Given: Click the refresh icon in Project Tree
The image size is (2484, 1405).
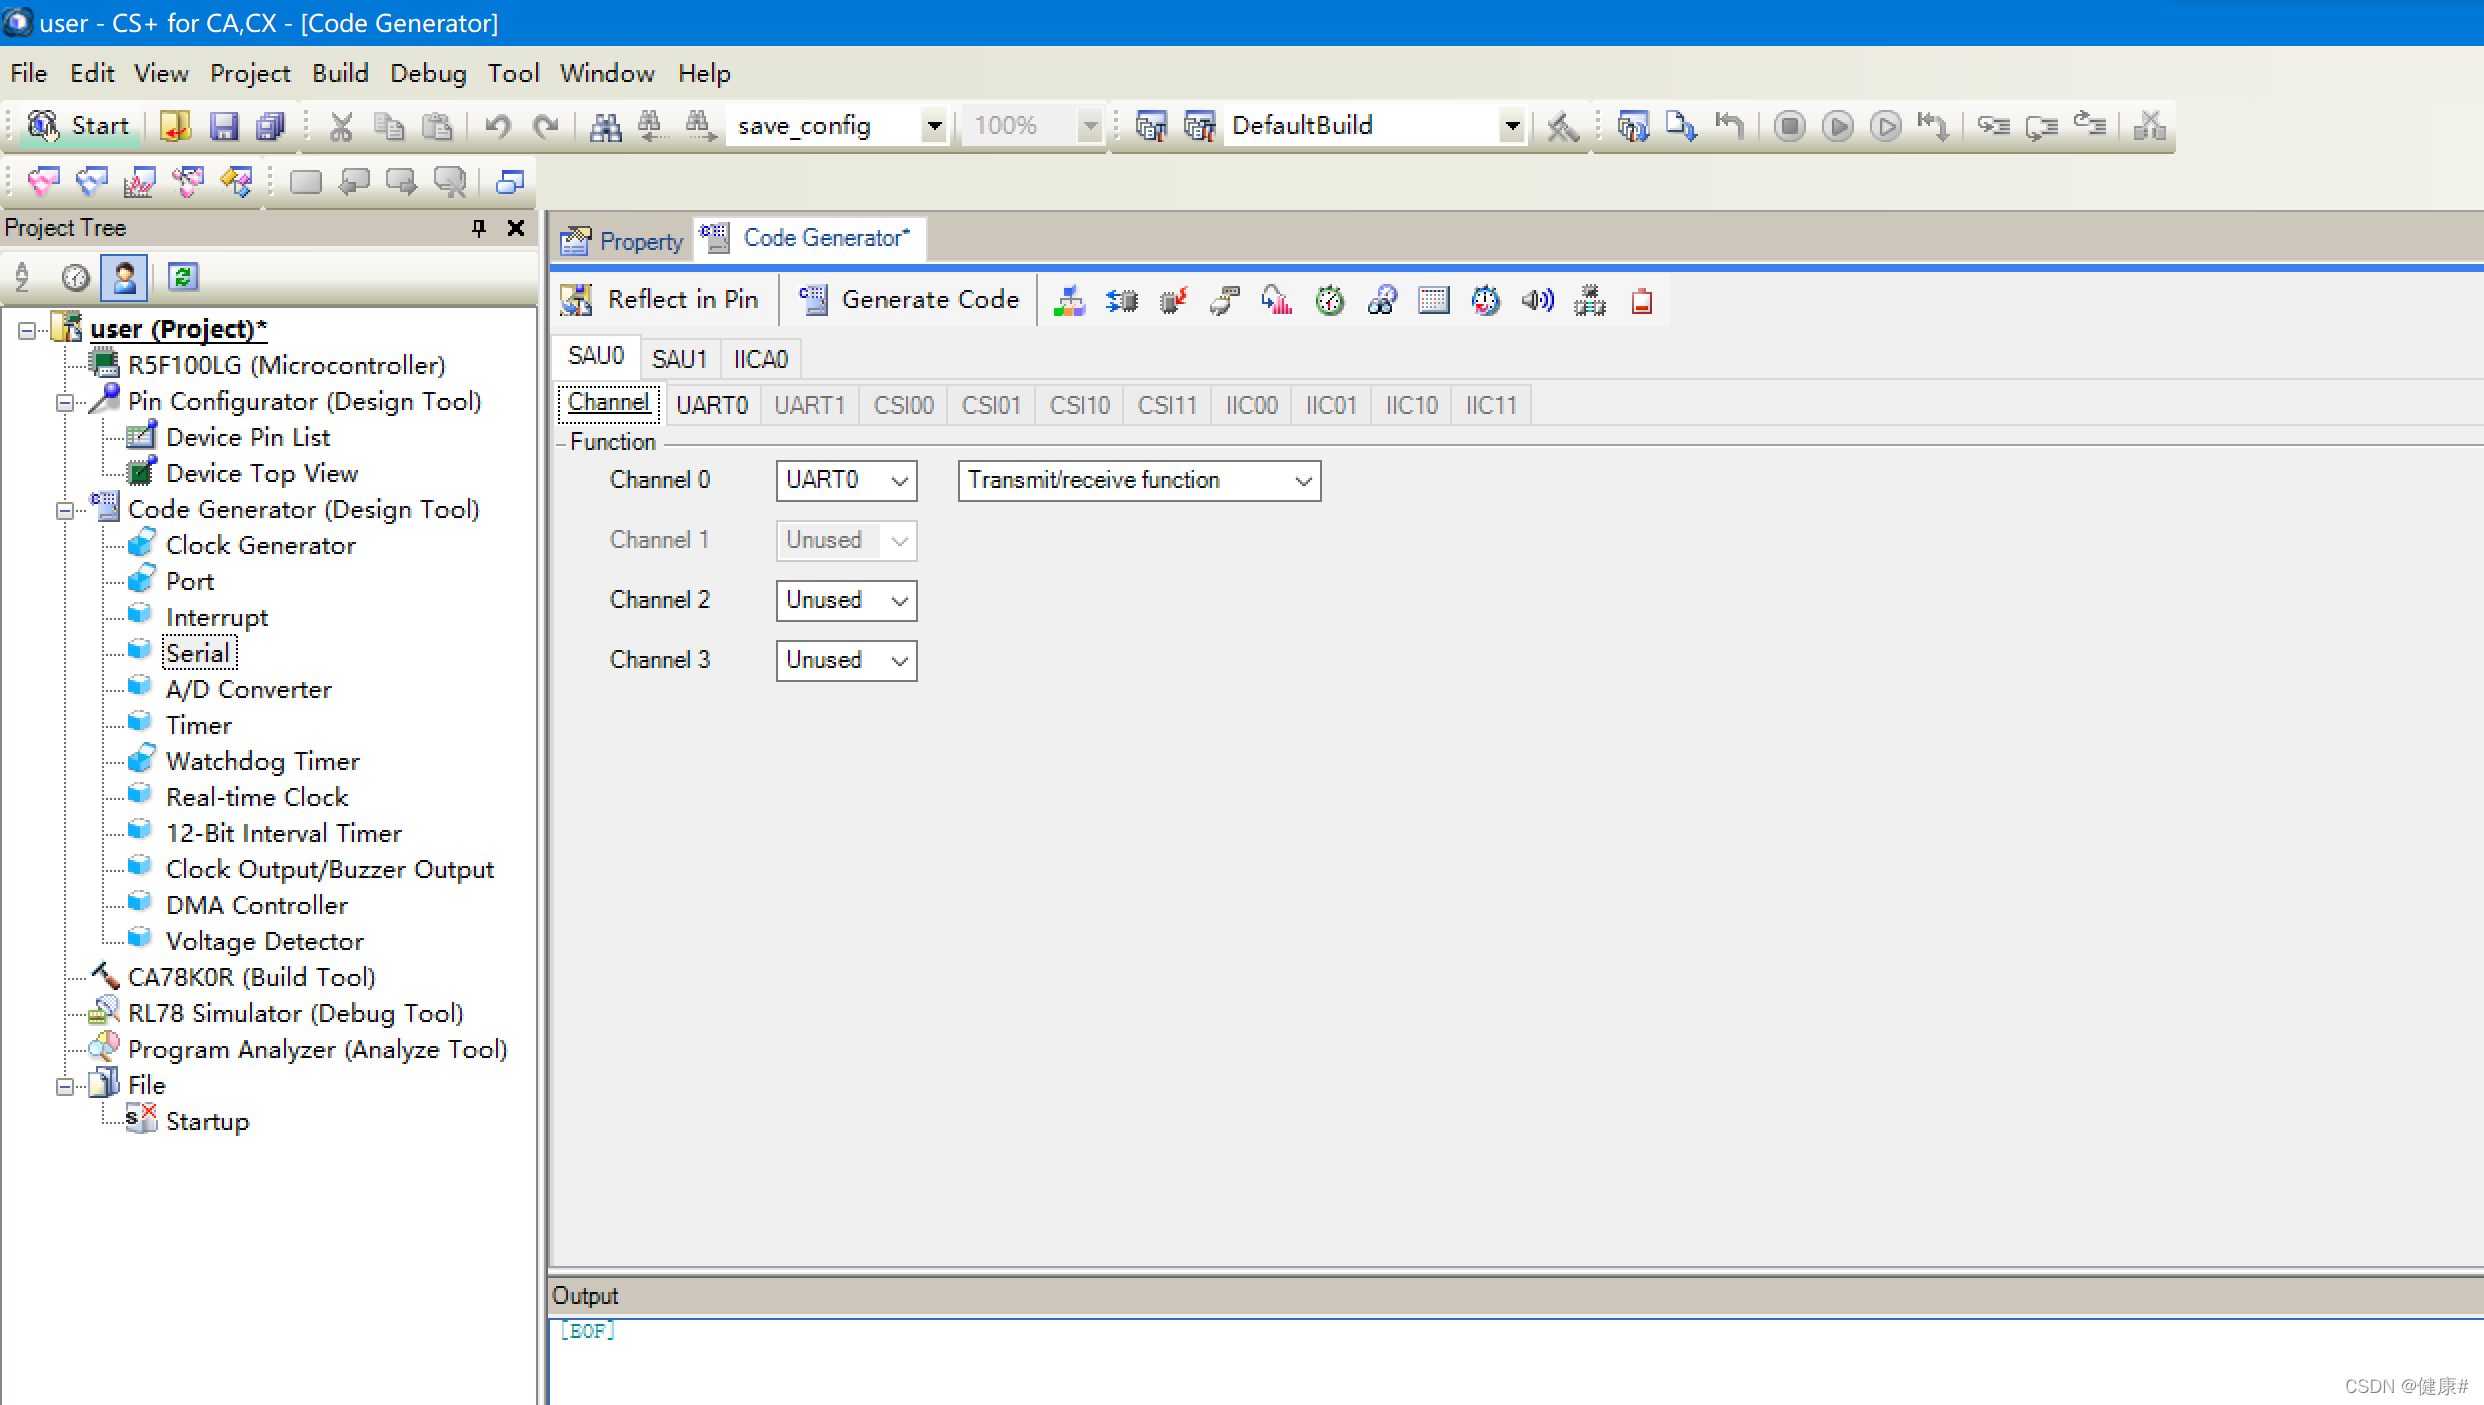Looking at the screenshot, I should 182,277.
